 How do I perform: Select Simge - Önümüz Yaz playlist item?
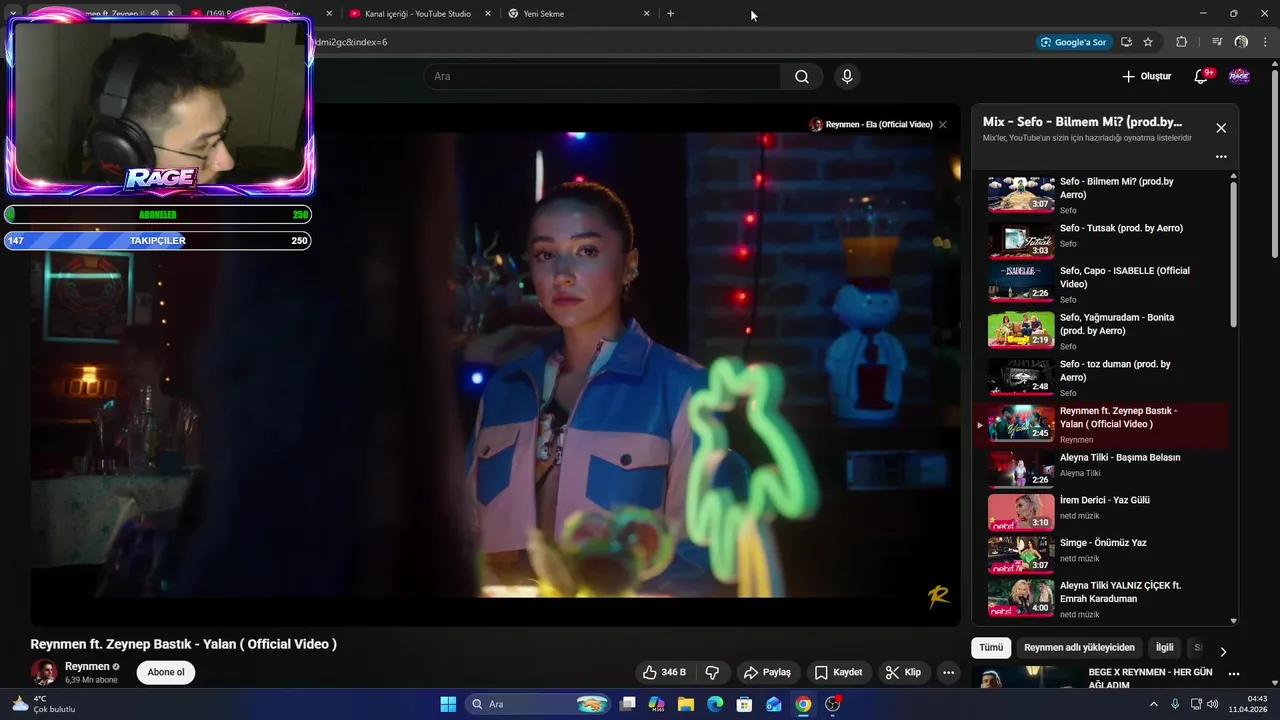[1100, 554]
